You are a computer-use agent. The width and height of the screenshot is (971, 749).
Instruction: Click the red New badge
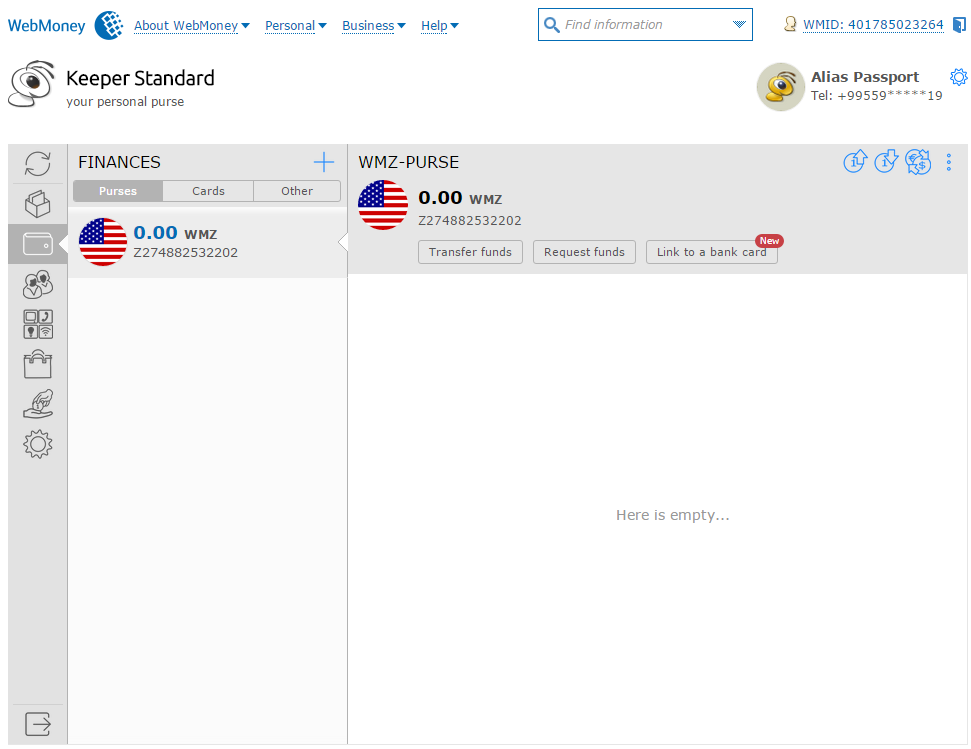pos(769,241)
